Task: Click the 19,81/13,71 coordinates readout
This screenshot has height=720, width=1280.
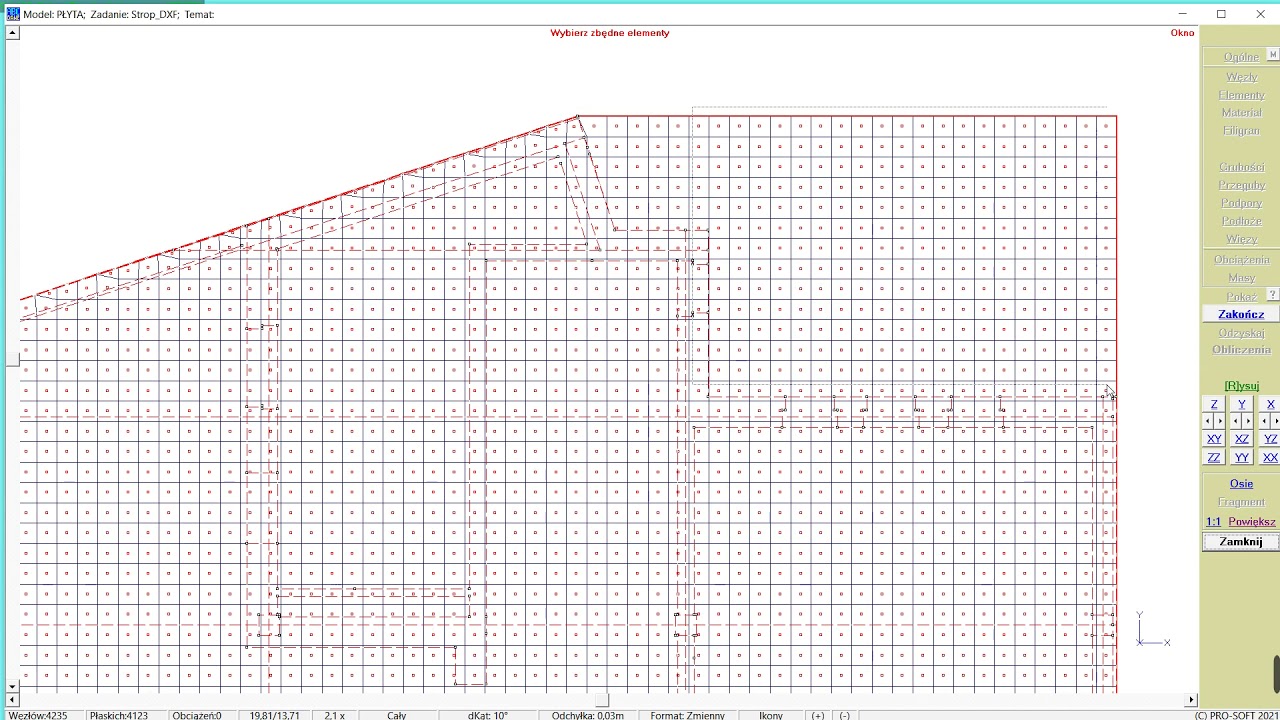Action: [x=274, y=715]
